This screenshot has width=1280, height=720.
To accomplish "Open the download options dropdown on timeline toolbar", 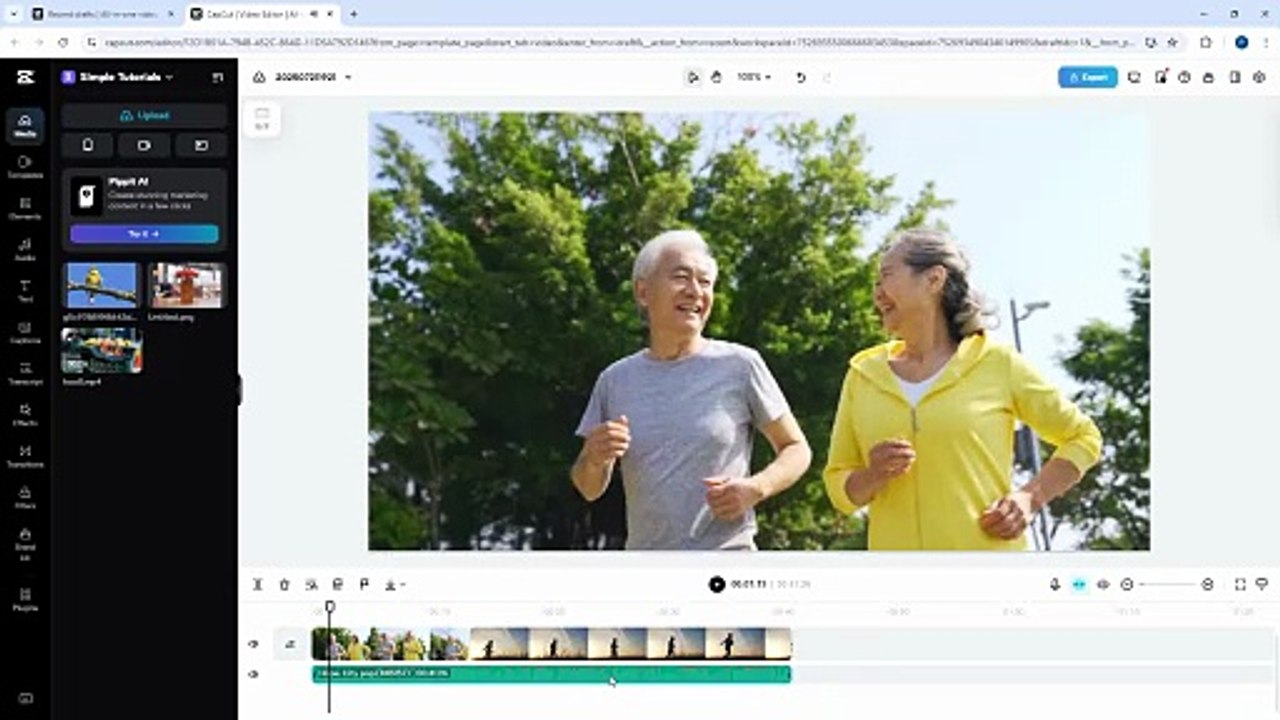I will coord(395,584).
